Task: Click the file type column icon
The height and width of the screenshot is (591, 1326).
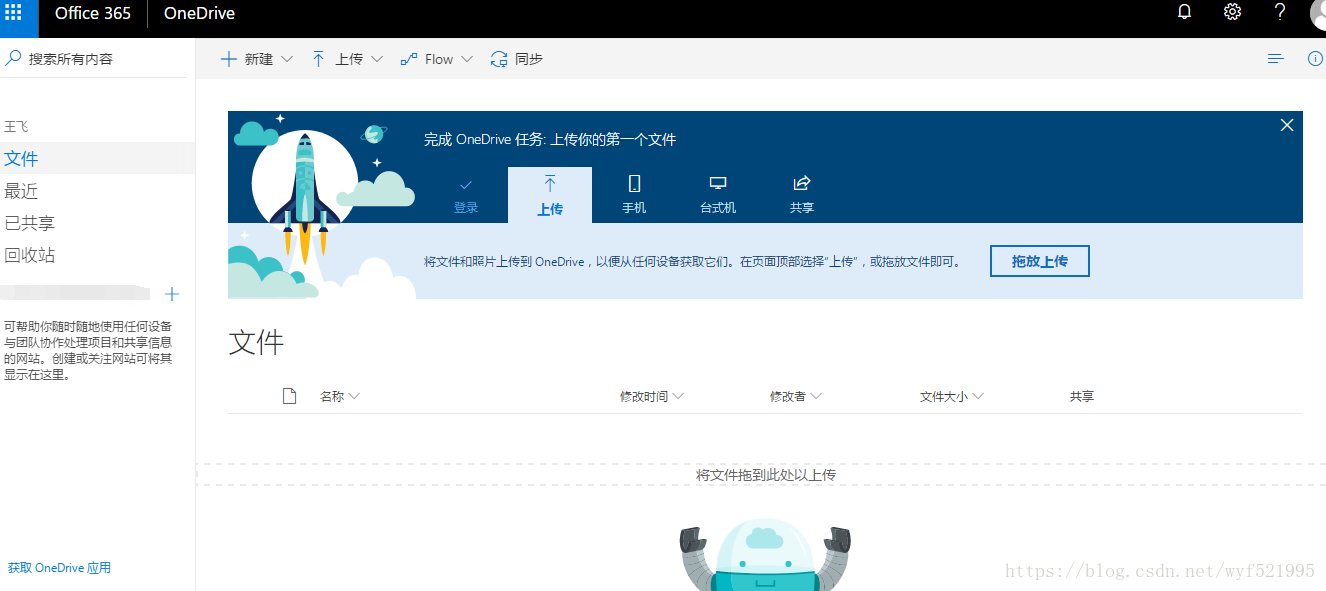Action: point(290,396)
